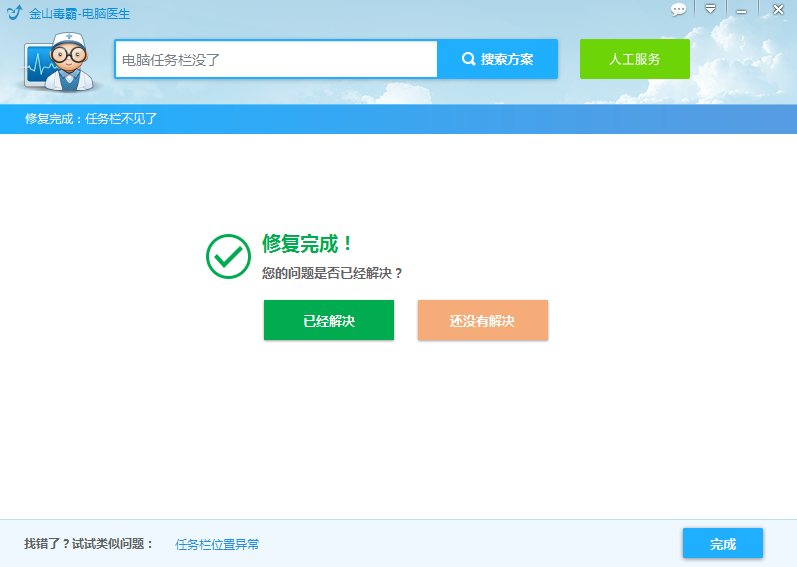Click the Kingsoft bird logo in title bar
797x567 pixels.
coord(14,13)
